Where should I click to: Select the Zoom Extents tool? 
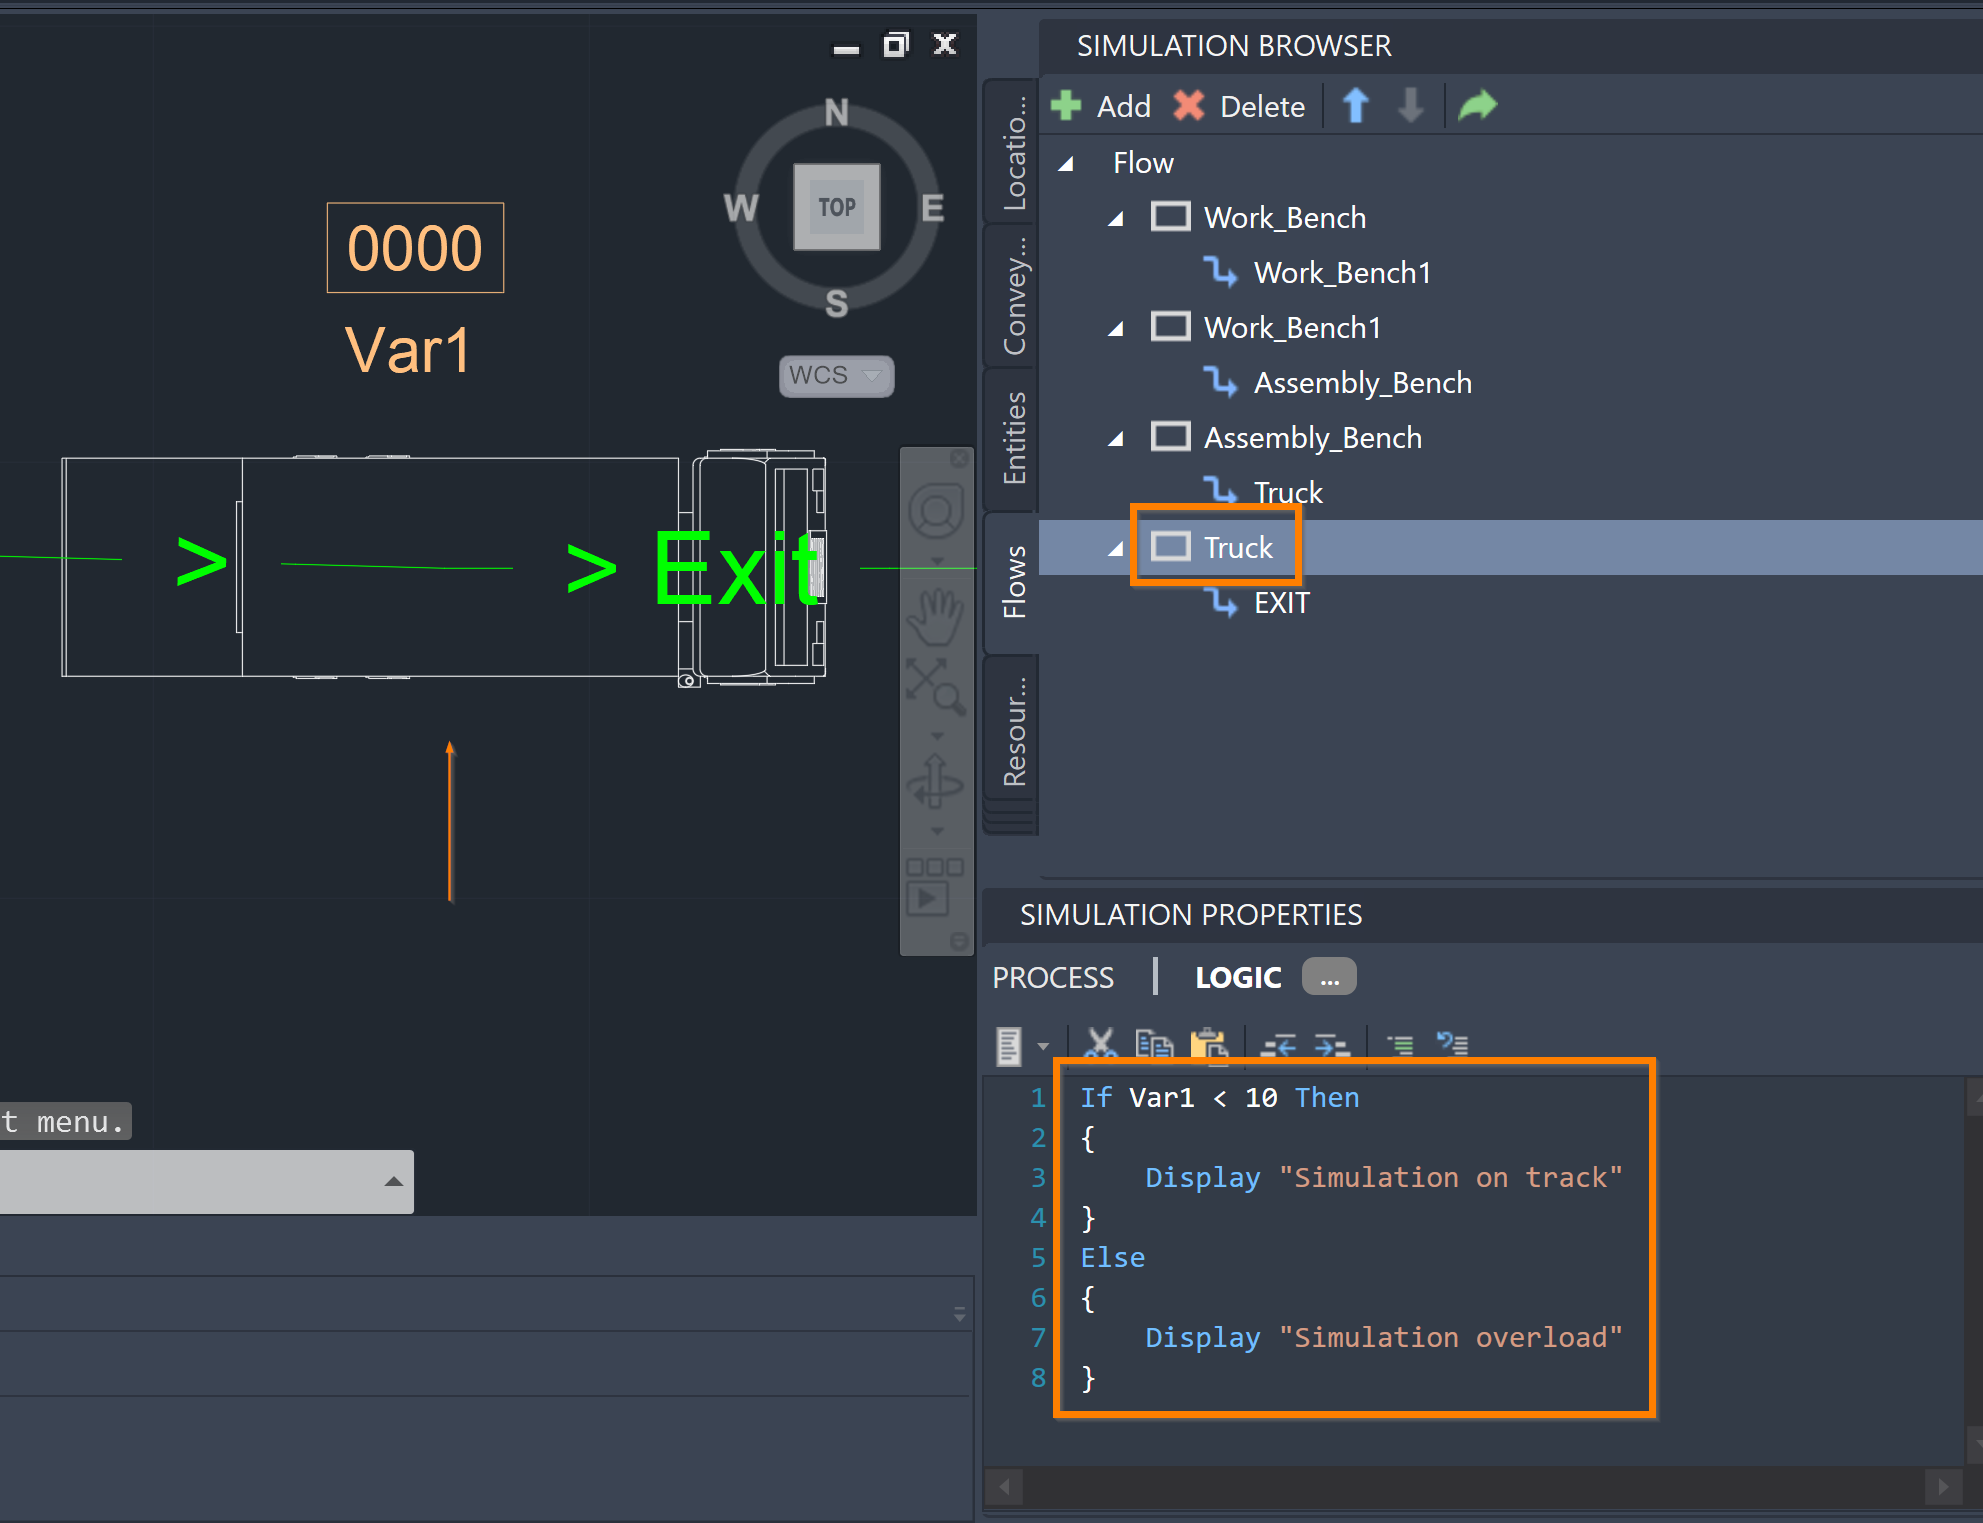(936, 686)
